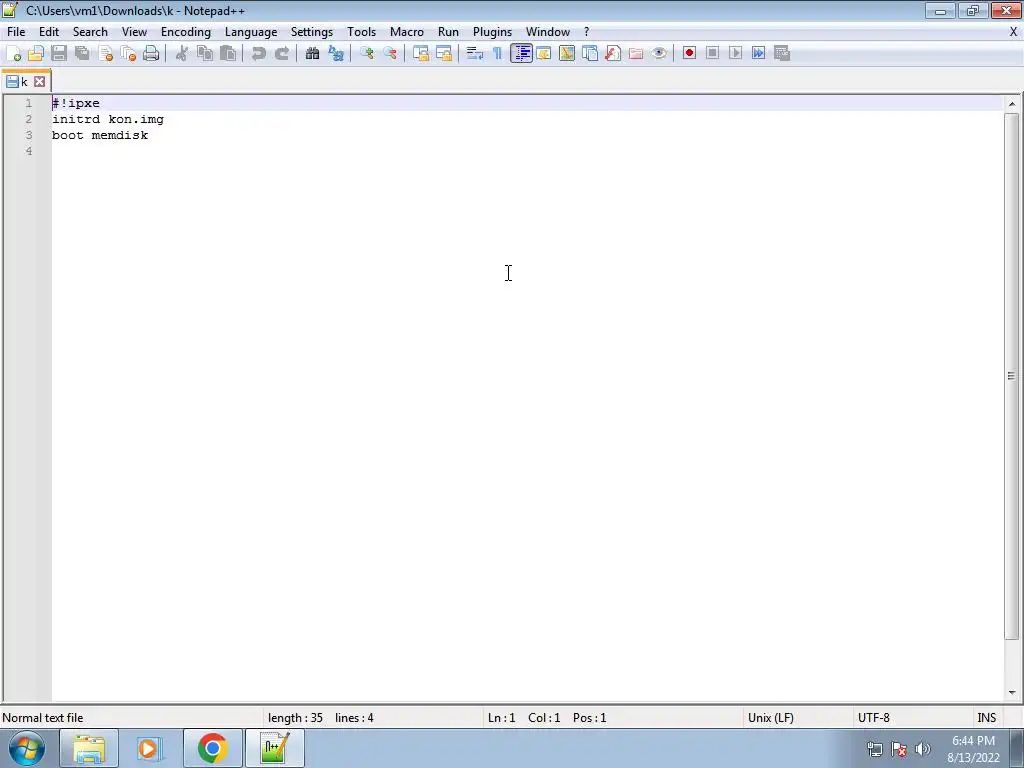Image resolution: width=1024 pixels, height=768 pixels.
Task: Click the Close All toolbar icon
Action: pyautogui.click(x=128, y=54)
